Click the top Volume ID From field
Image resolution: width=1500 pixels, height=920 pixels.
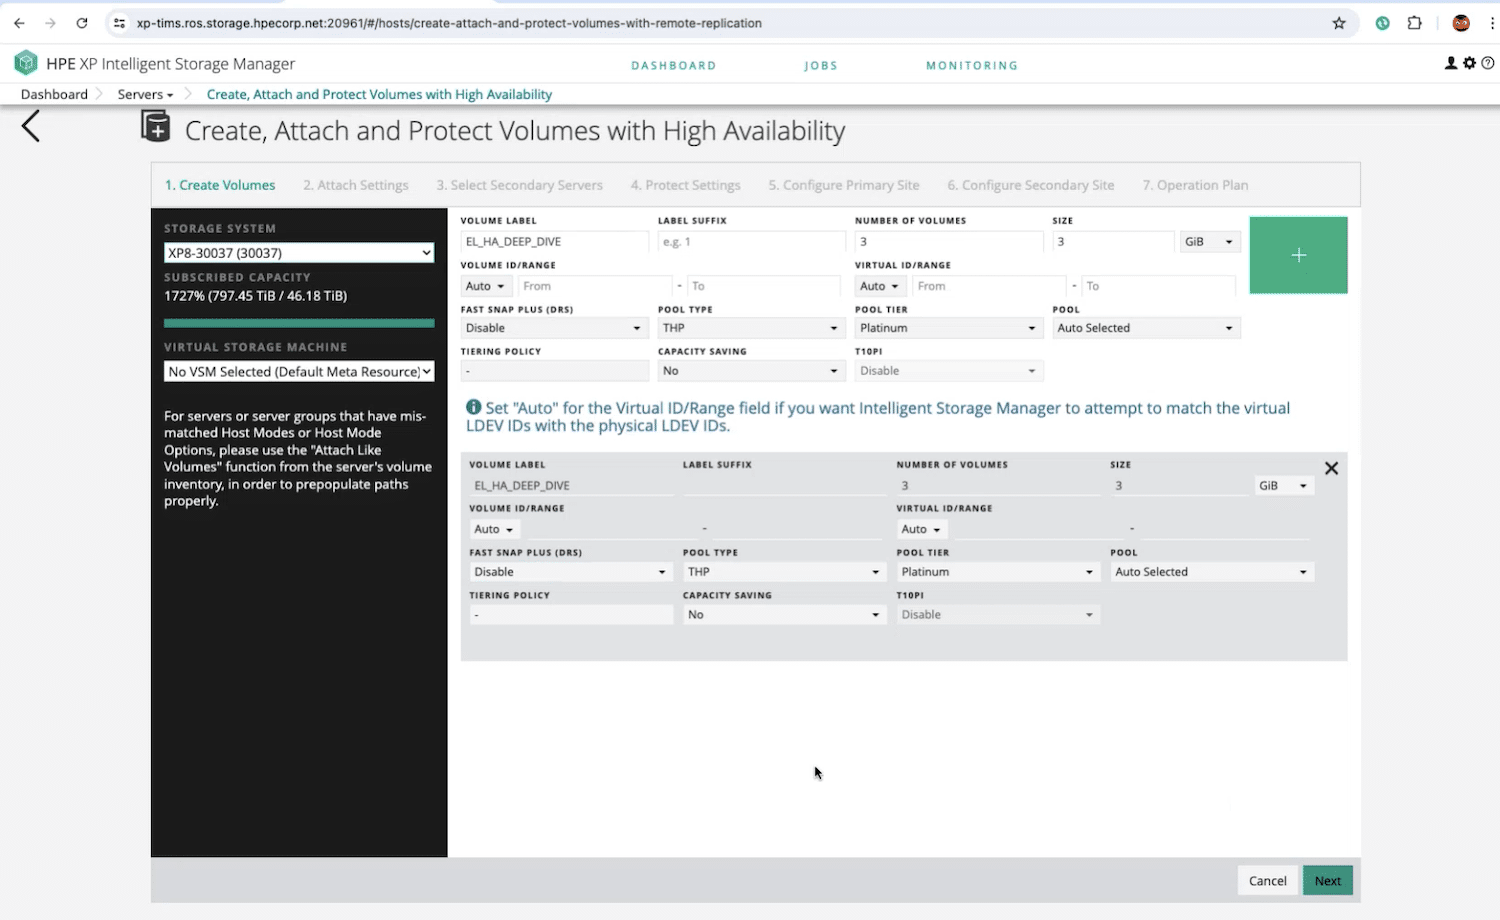tap(595, 286)
